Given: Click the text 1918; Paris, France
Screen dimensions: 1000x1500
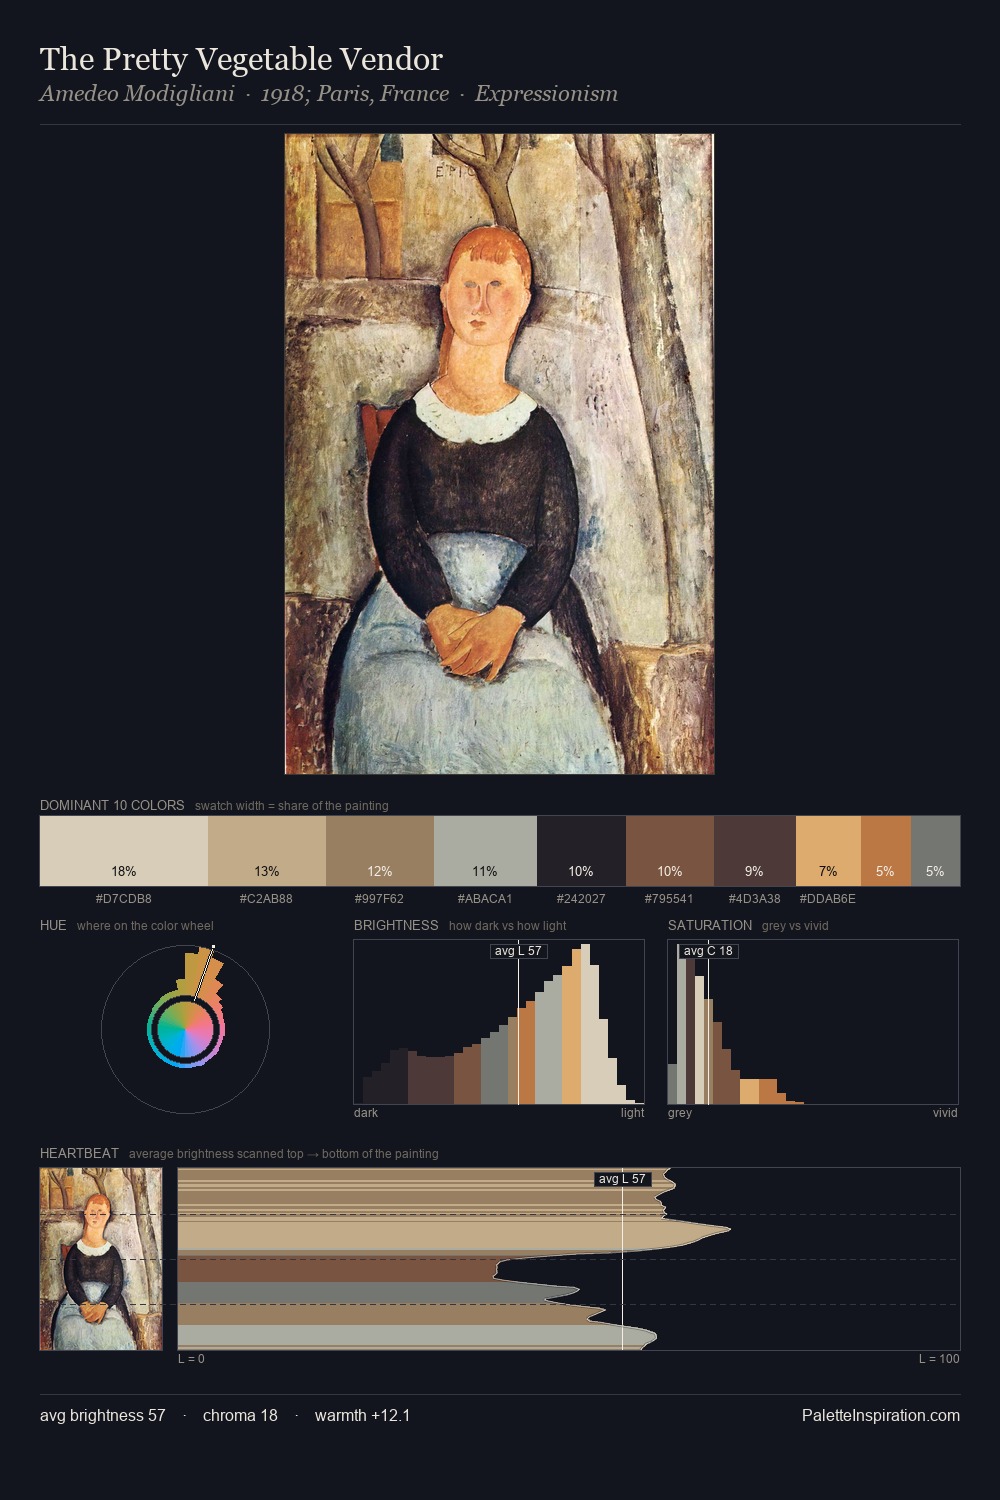Looking at the screenshot, I should (x=354, y=94).
